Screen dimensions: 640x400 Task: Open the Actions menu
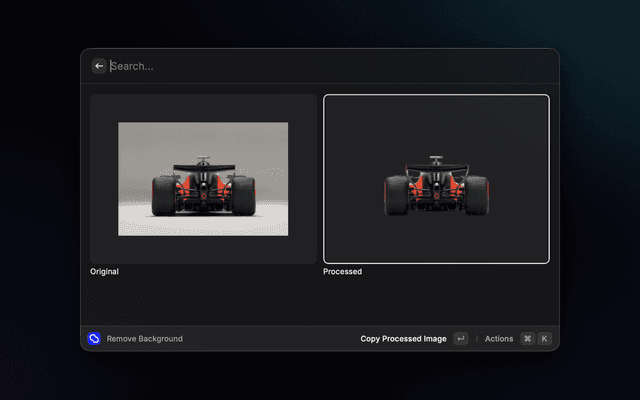(x=499, y=339)
